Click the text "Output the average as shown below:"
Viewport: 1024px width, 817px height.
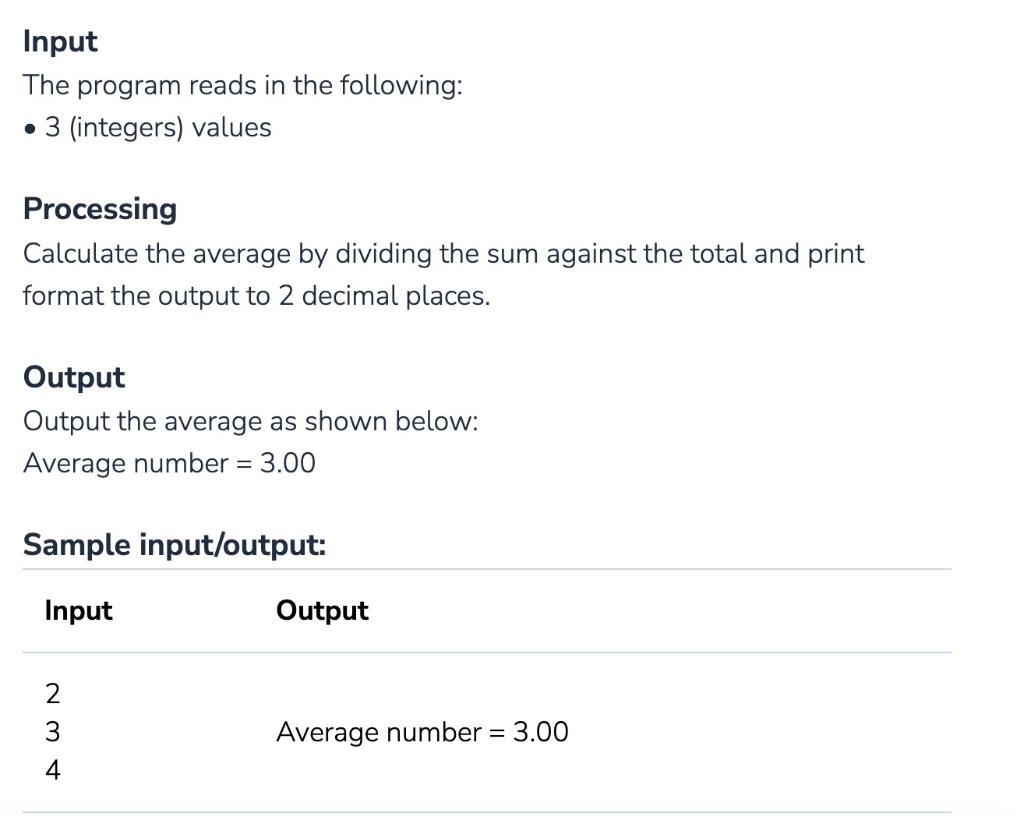pyautogui.click(x=251, y=422)
